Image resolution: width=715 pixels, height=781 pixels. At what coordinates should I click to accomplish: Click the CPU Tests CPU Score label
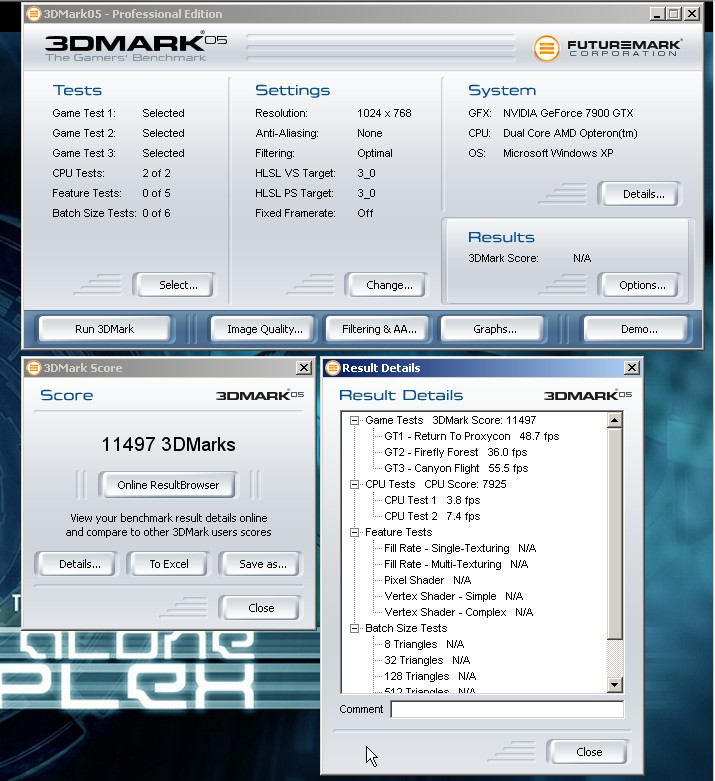[x=435, y=484]
